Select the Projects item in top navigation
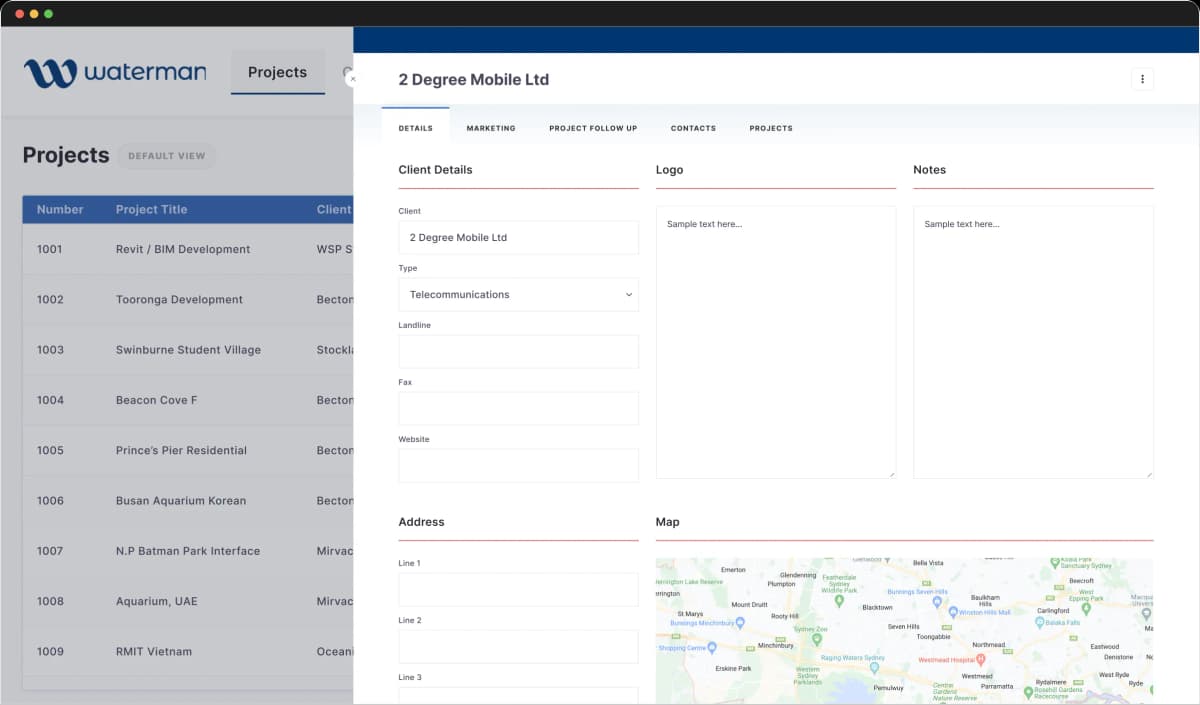1200x705 pixels. pos(278,72)
